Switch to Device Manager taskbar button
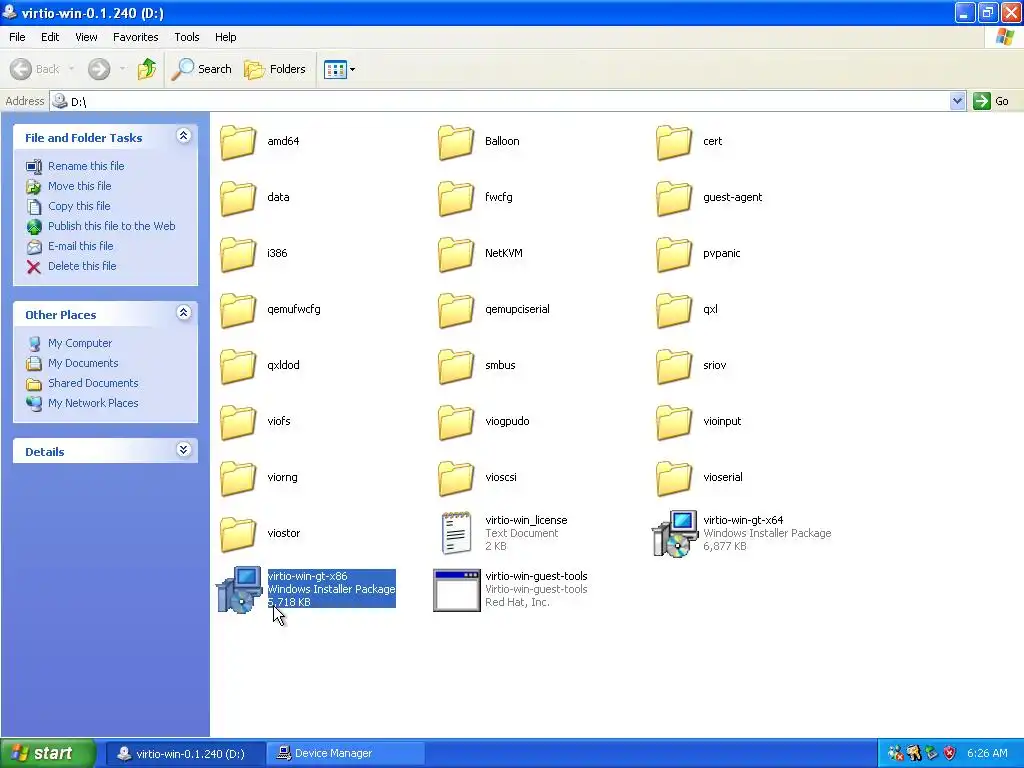The width and height of the screenshot is (1024, 768). (345, 754)
